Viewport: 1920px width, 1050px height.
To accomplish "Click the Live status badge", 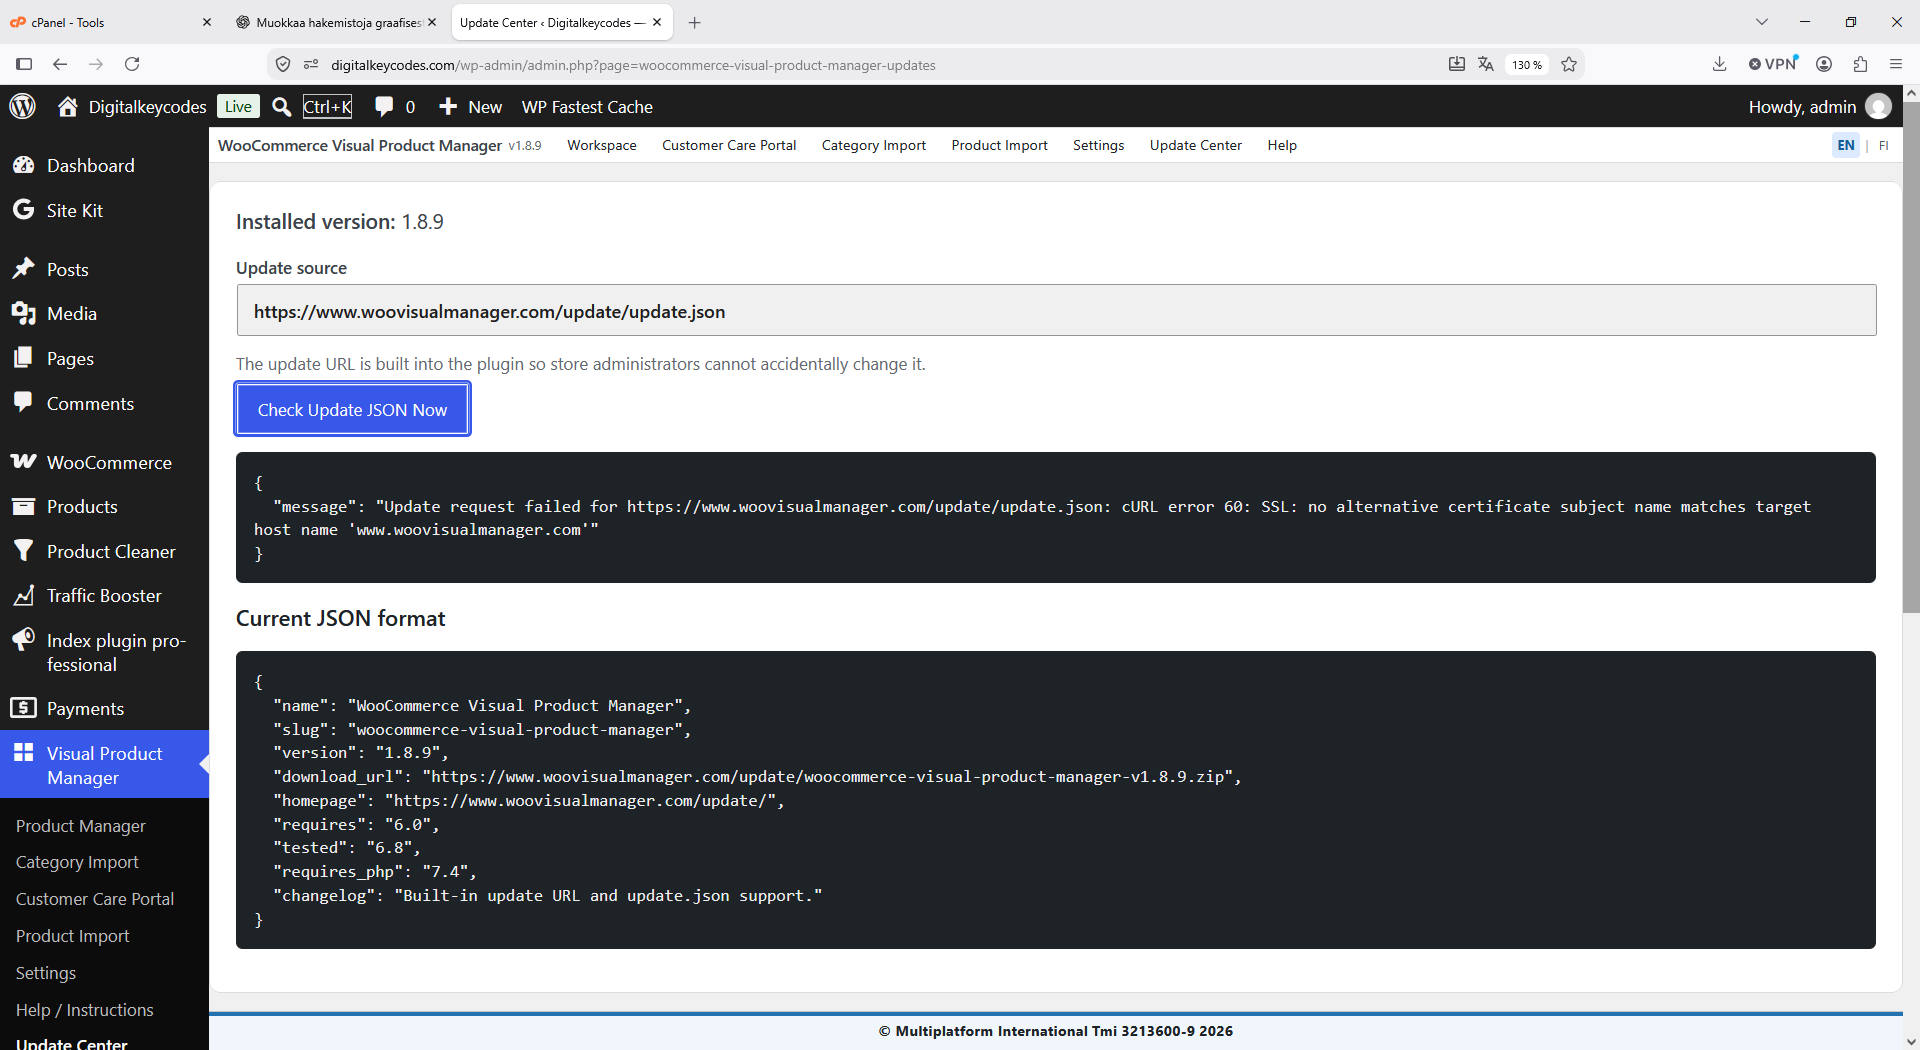I will 238,106.
